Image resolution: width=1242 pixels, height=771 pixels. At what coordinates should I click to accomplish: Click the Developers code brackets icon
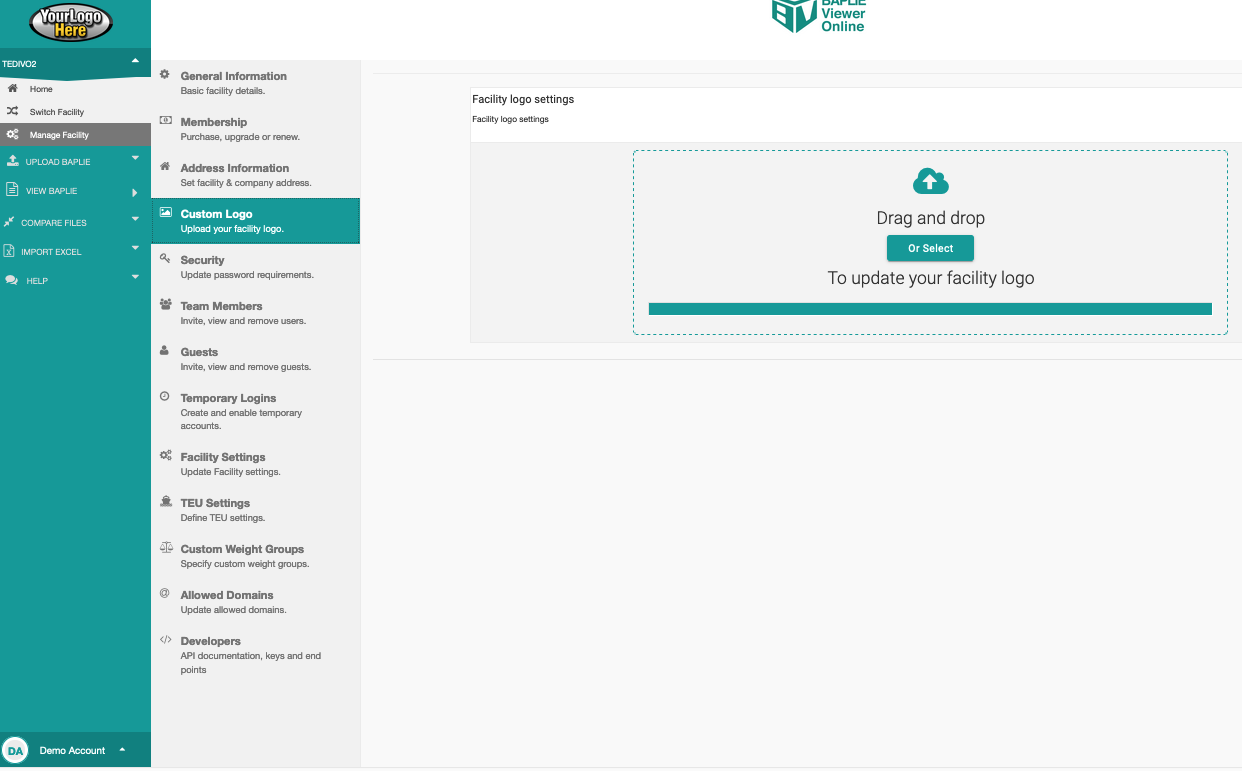tap(165, 640)
